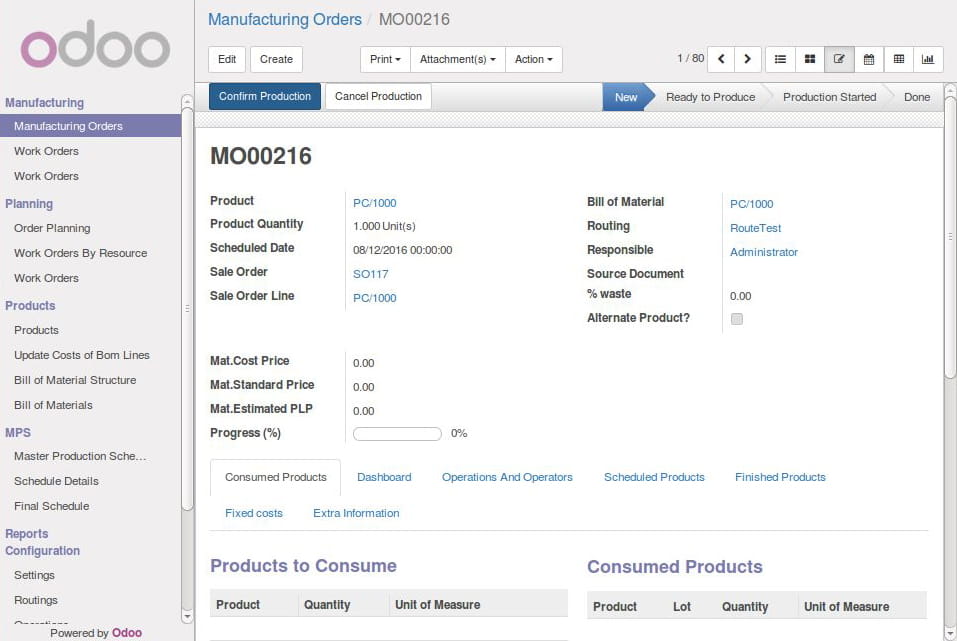Open the RouteTest routing link
Image resolution: width=957 pixels, height=641 pixels.
[756, 228]
